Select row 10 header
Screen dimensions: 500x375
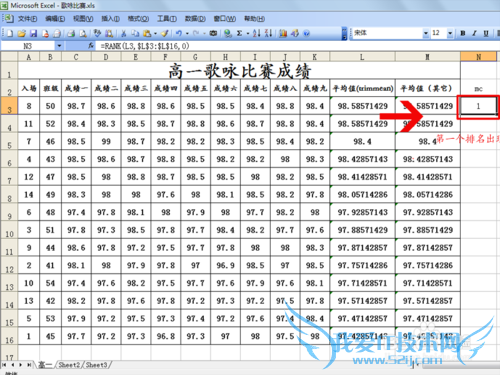(x=9, y=230)
